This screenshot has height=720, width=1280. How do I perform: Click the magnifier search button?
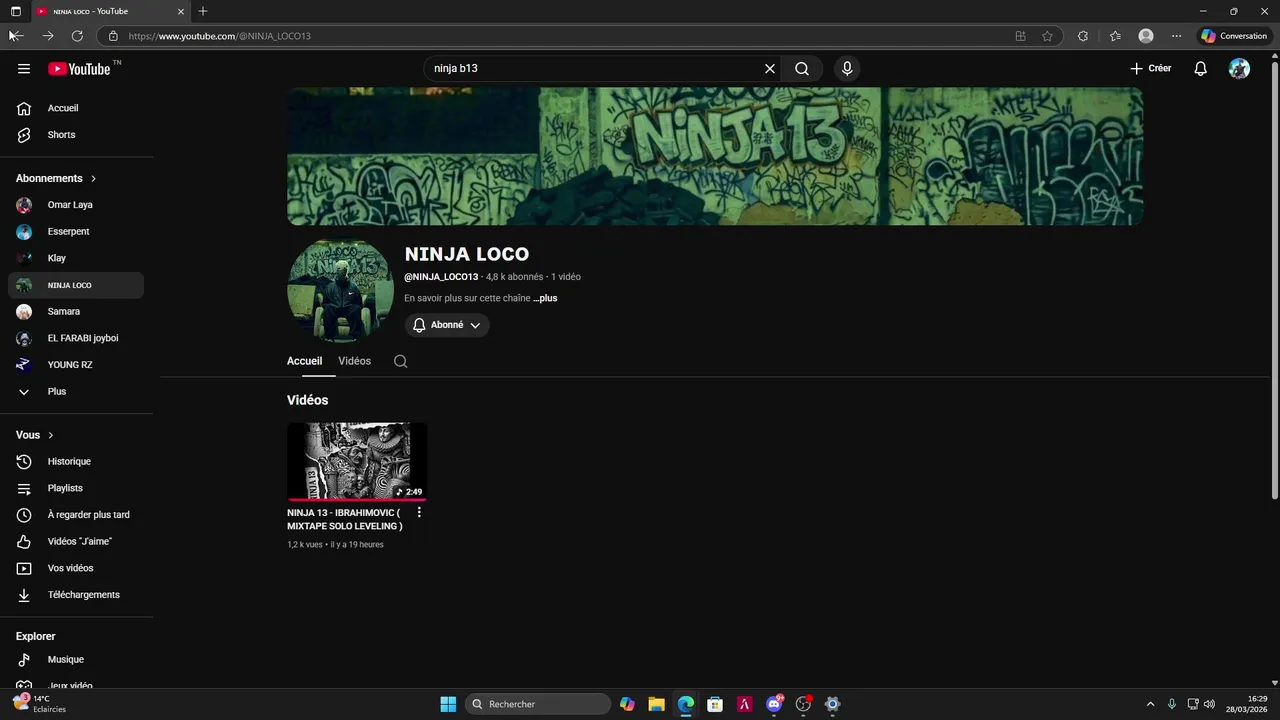[802, 69]
